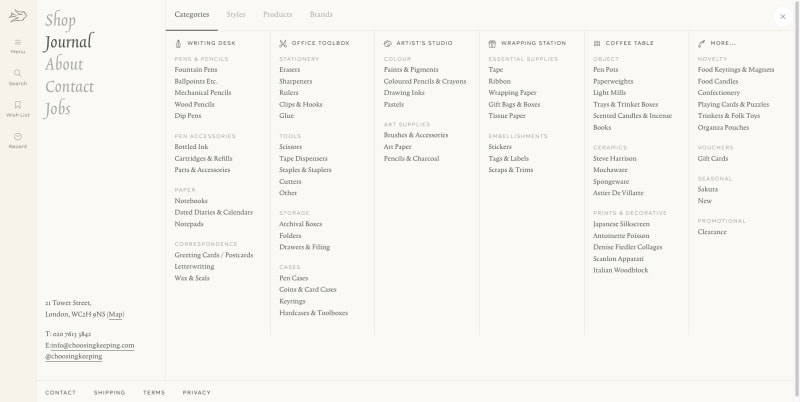
Task: Open the Wax & Seals category
Action: 192,278
